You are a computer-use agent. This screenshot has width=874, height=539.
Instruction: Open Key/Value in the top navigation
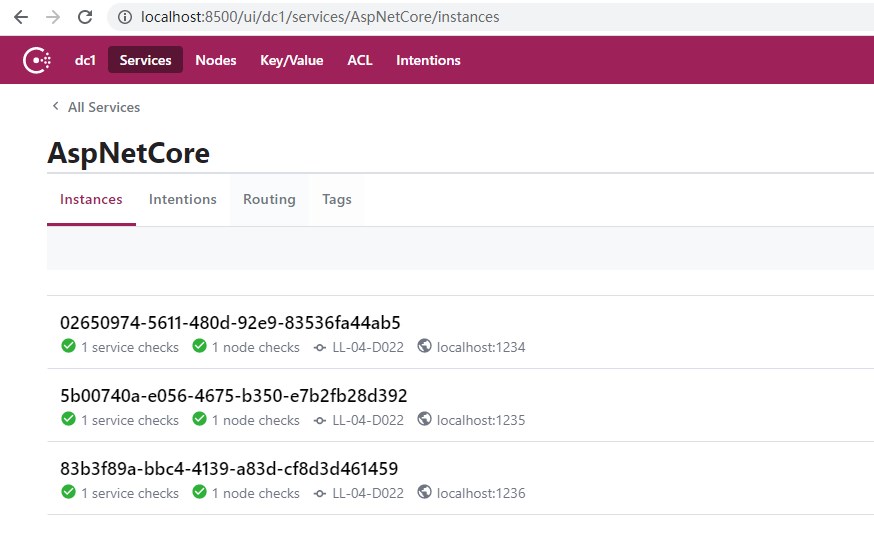[x=292, y=60]
